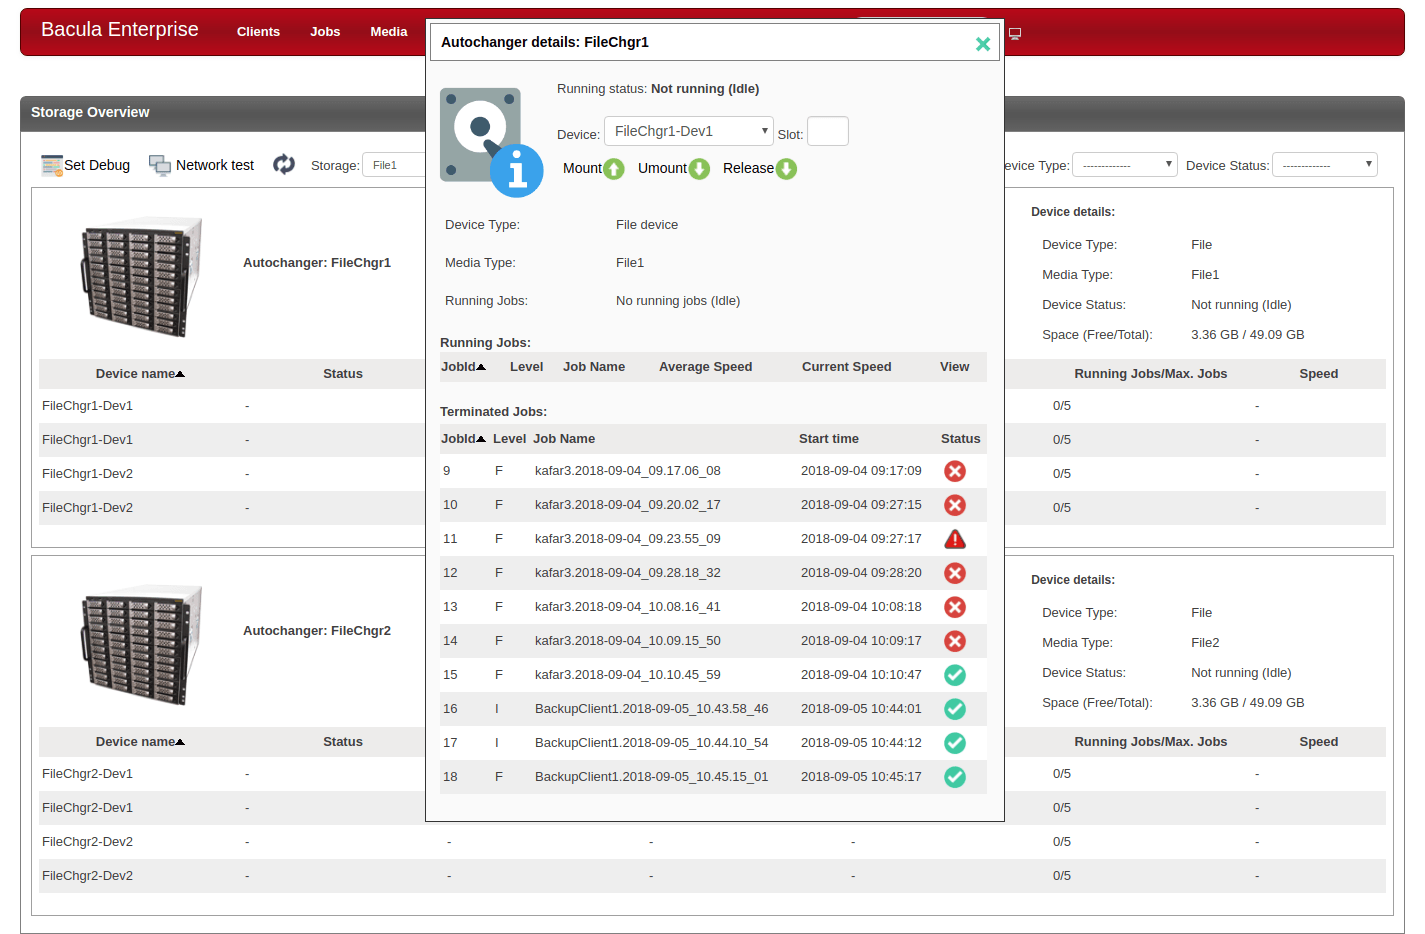This screenshot has width=1425, height=934.
Task: Click the Status header in FileChgr2 table
Action: point(343,742)
